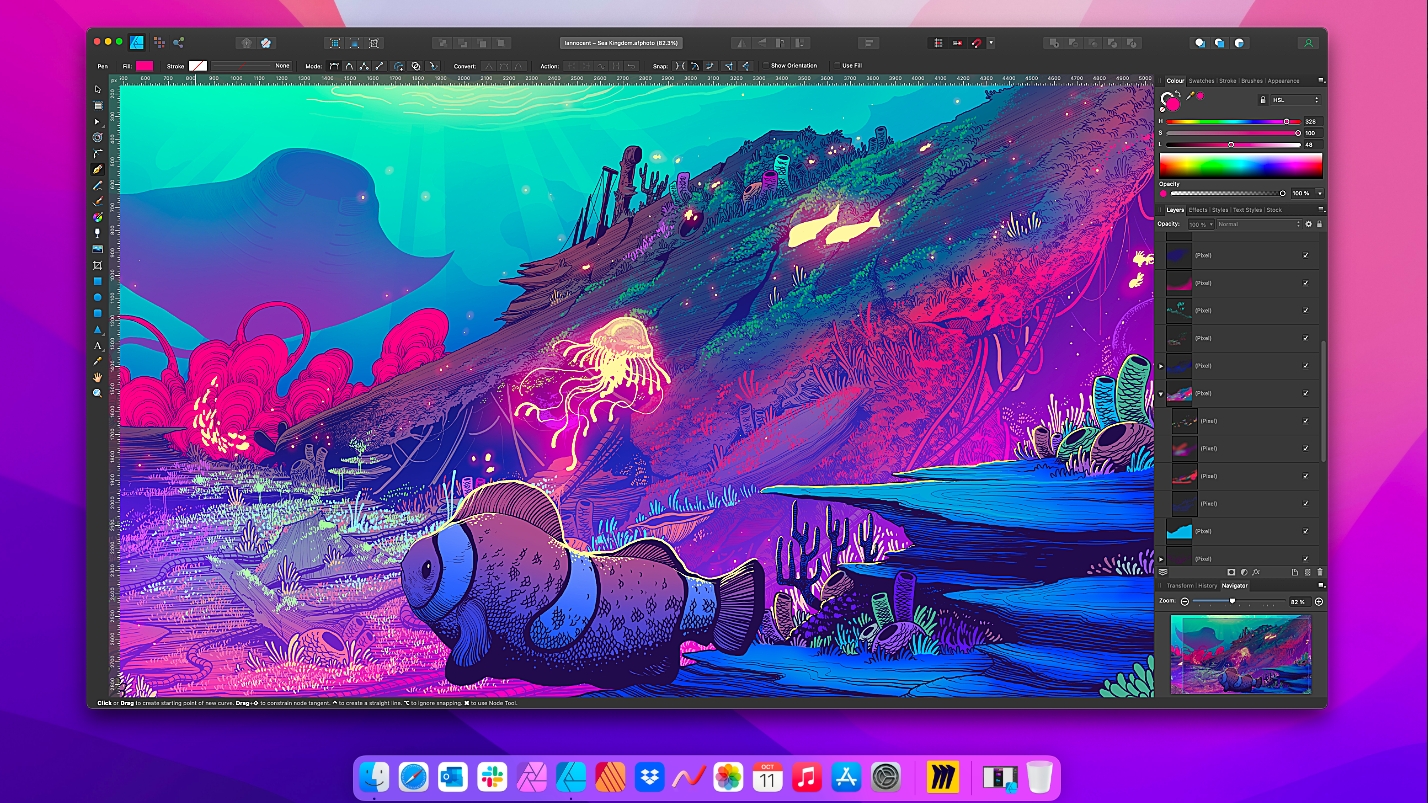The width and height of the screenshot is (1428, 803).
Task: Select the Pencil tool
Action: tap(98, 185)
